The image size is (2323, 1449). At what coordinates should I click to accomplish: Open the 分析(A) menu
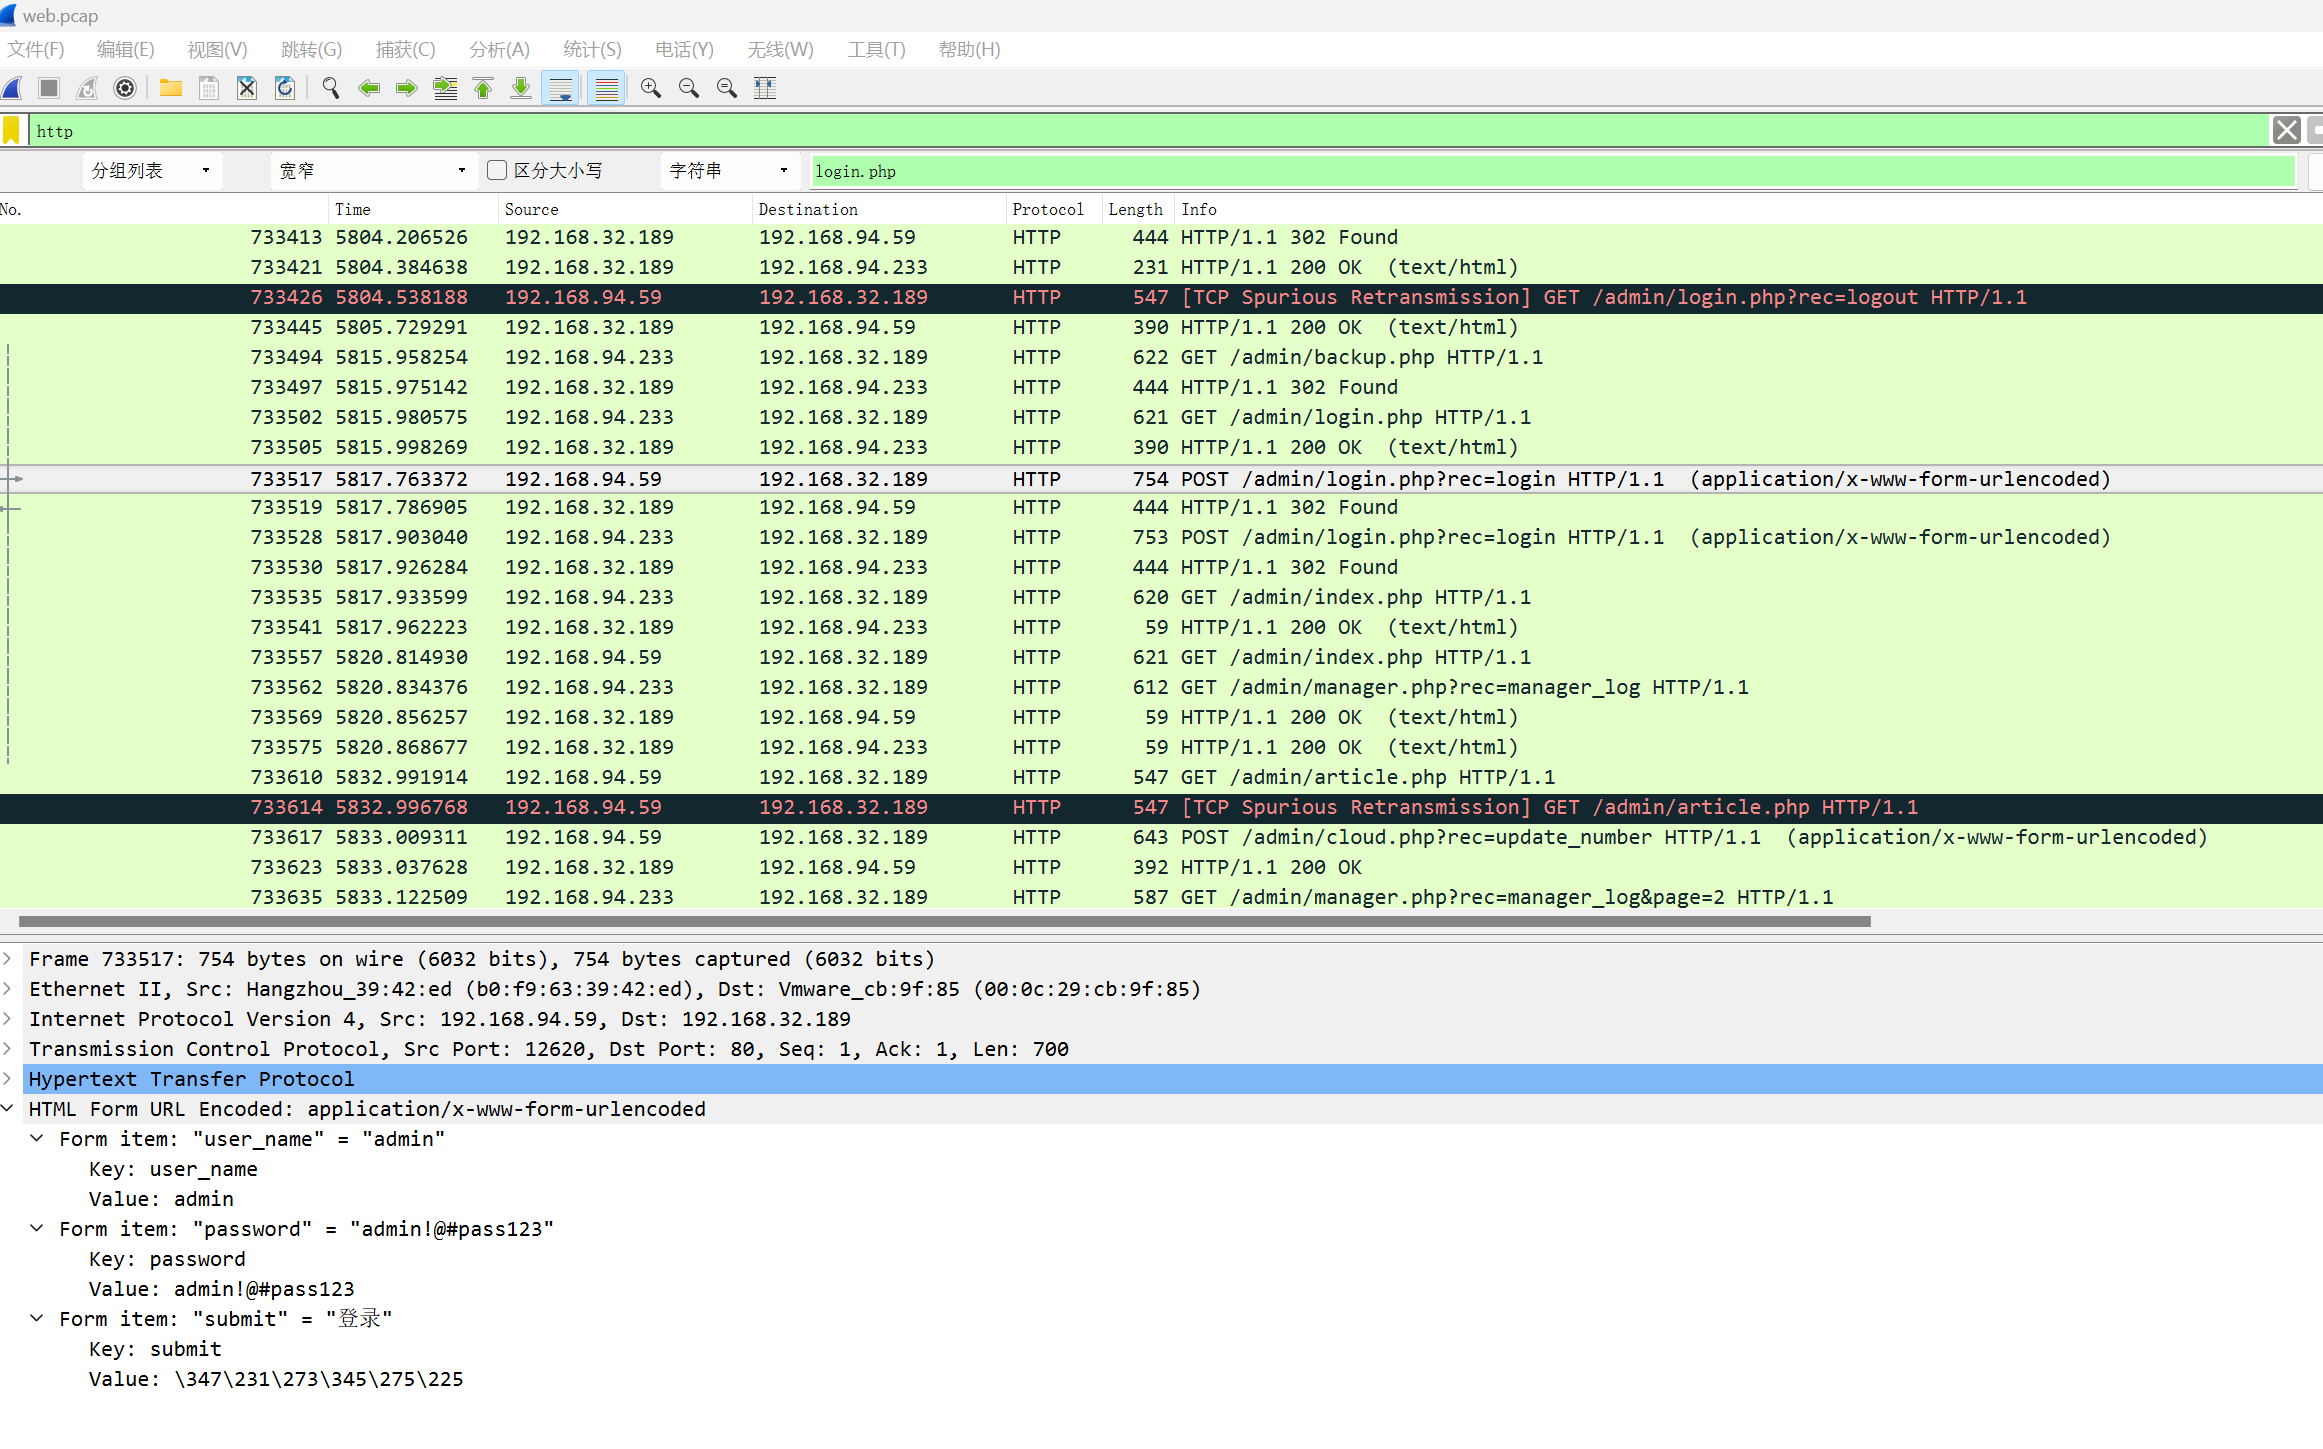click(499, 50)
